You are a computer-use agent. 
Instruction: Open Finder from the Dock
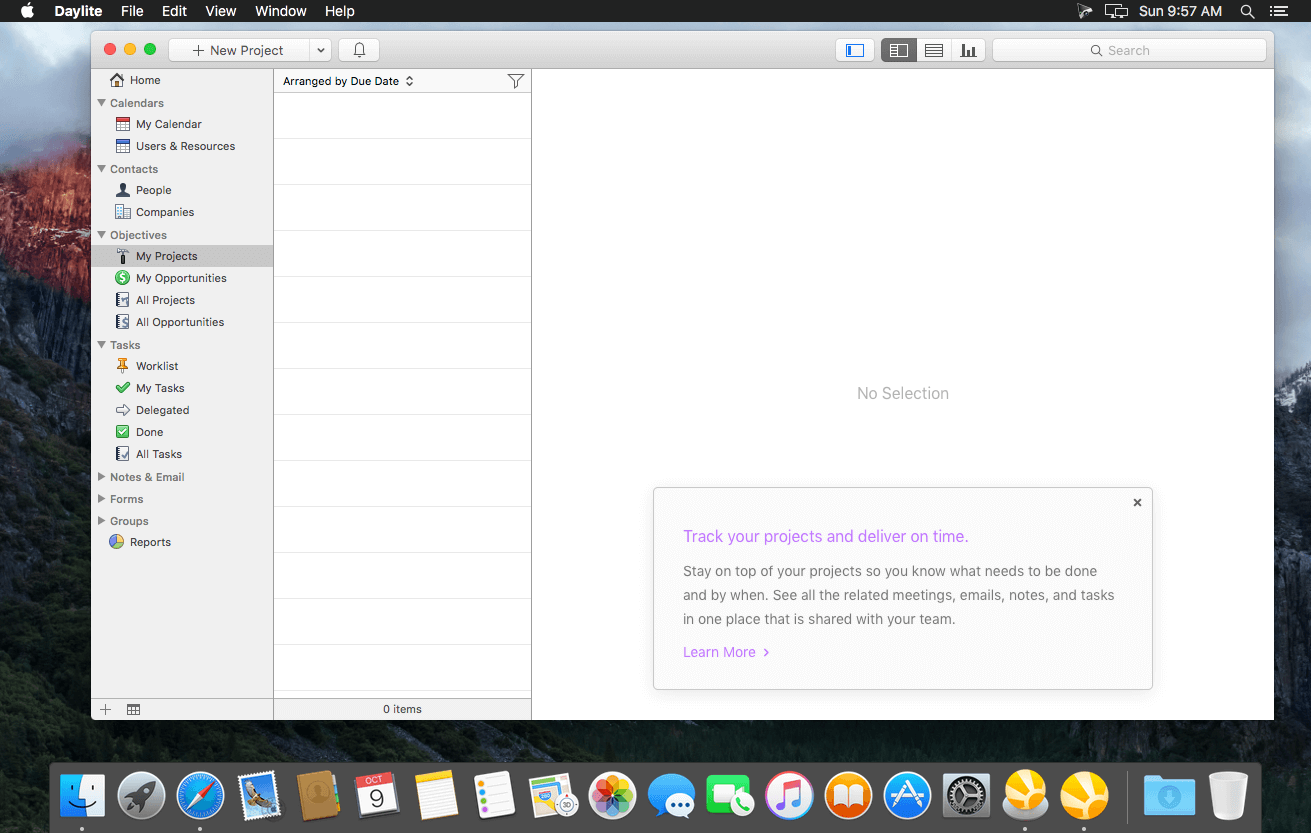click(x=82, y=796)
